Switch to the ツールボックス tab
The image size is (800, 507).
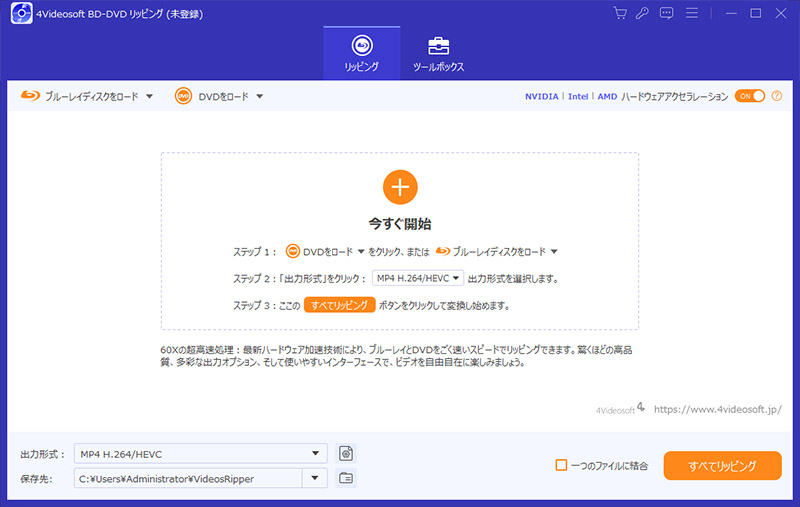coord(438,53)
